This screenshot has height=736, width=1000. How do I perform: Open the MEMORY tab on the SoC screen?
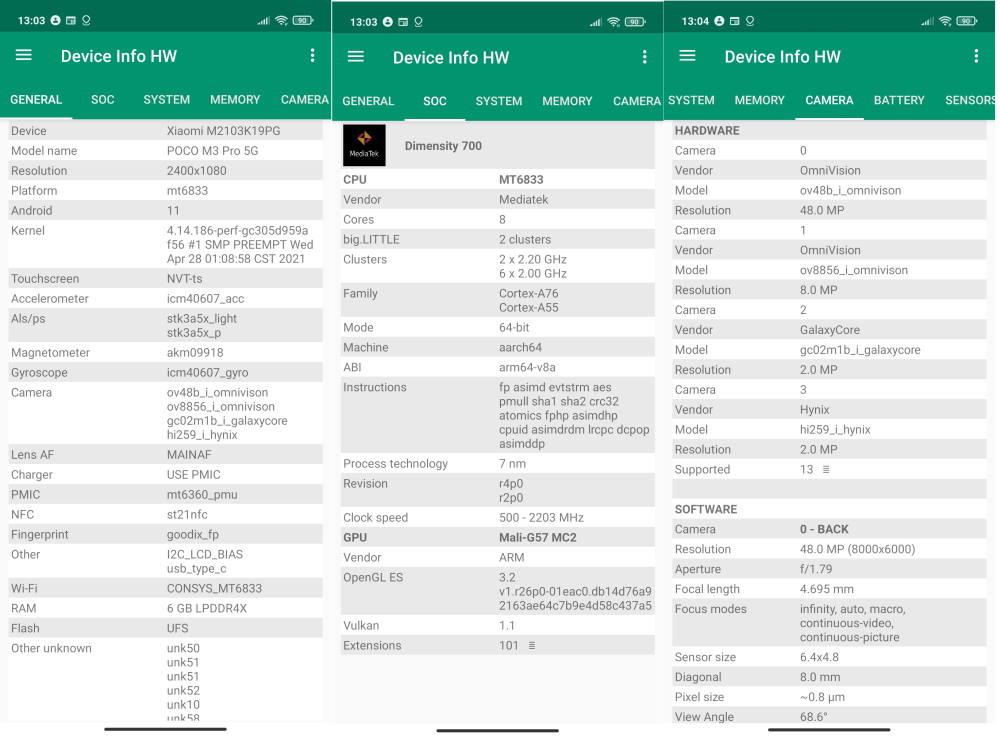click(568, 101)
